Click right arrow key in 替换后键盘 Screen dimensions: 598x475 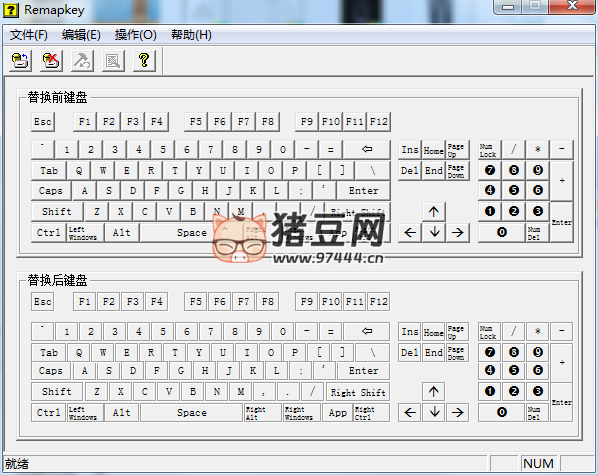pyautogui.click(x=457, y=413)
